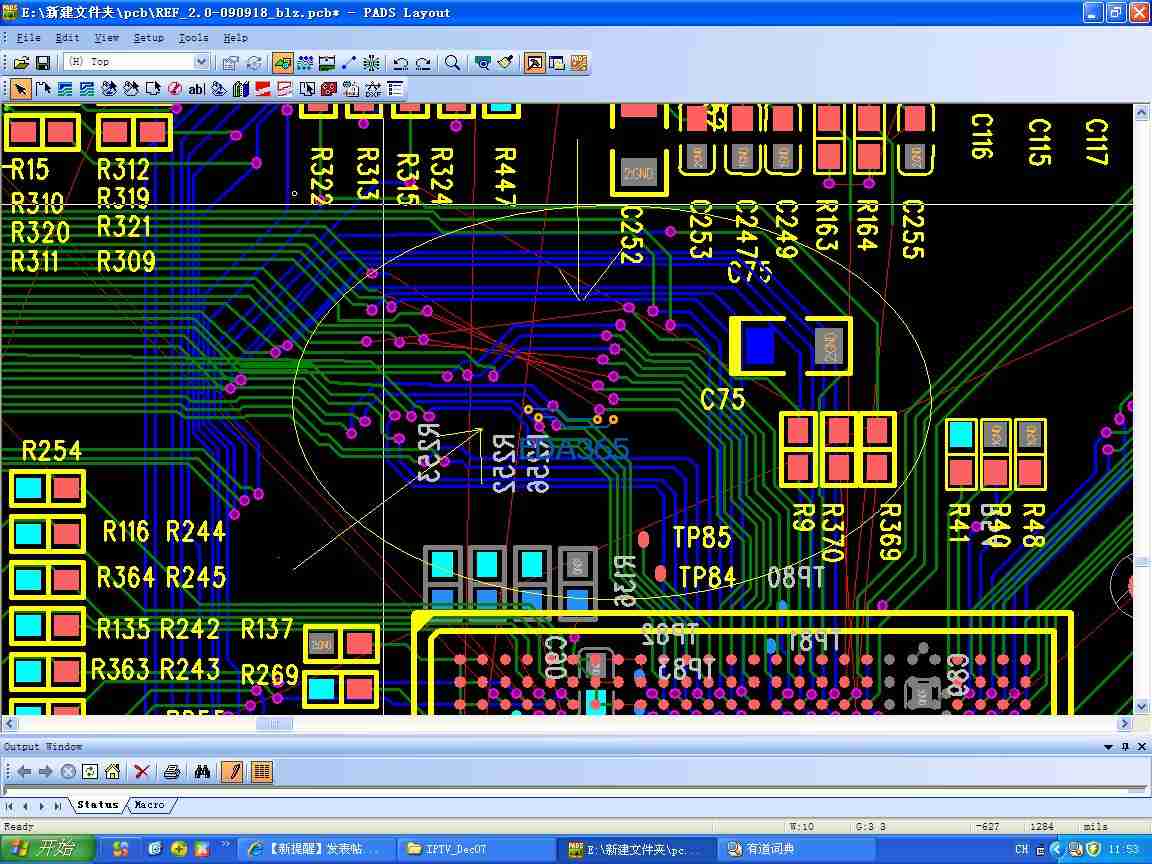Click the Copper cutout drafting icon
The height and width of the screenshot is (864, 1152).
coord(87,90)
